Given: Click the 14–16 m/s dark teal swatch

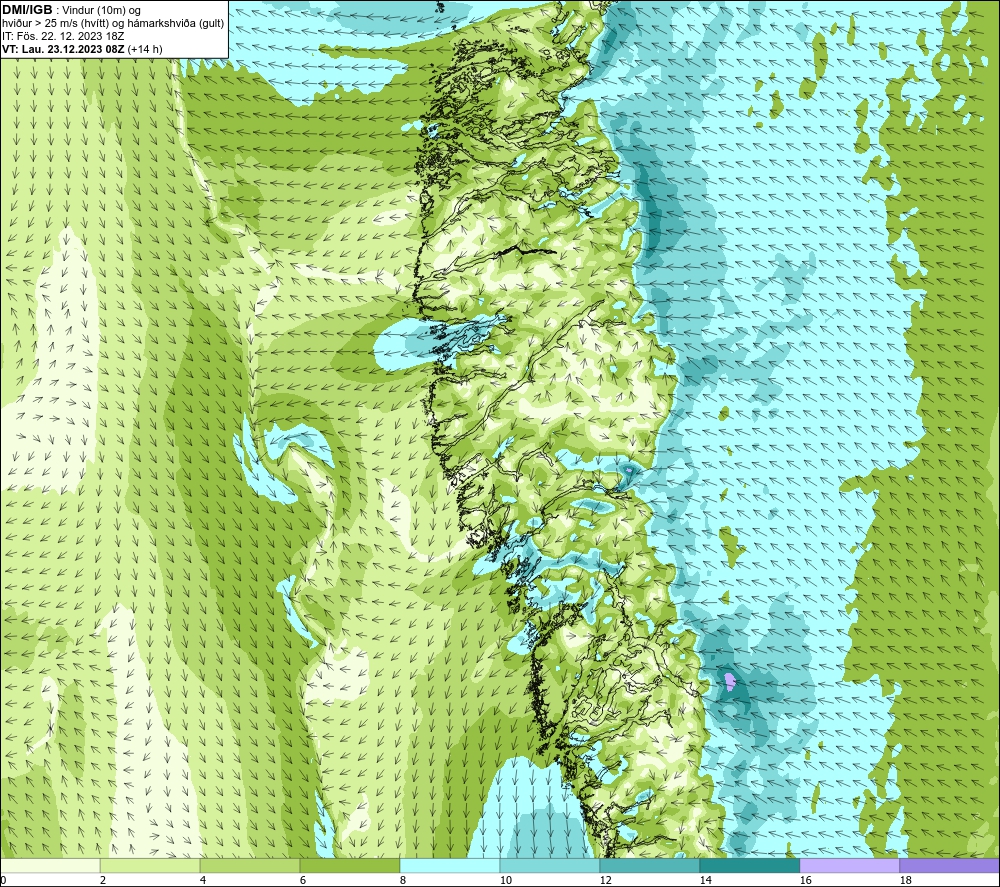Looking at the screenshot, I should pos(749,865).
